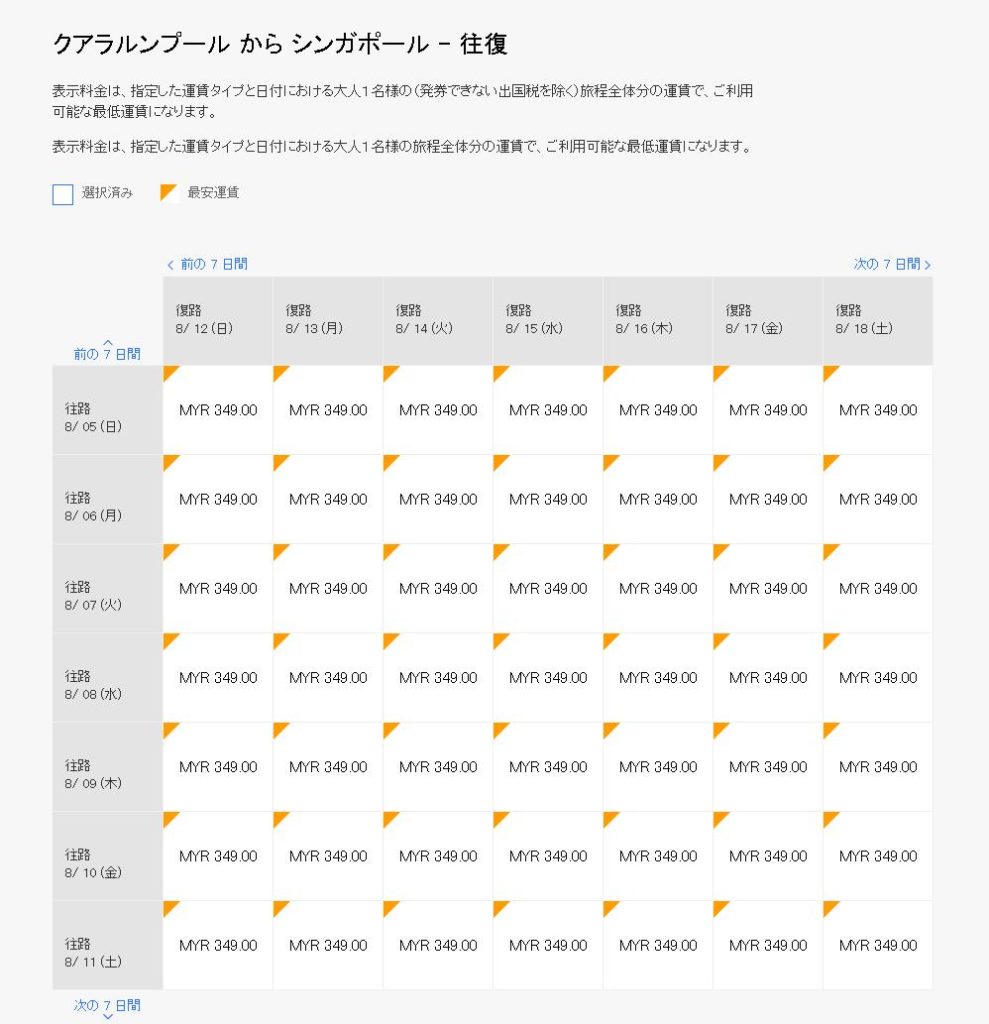This screenshot has height=1024, width=989.
Task: Pick fare for 8/07 outbound, 8/15 return
Action: coord(547,588)
